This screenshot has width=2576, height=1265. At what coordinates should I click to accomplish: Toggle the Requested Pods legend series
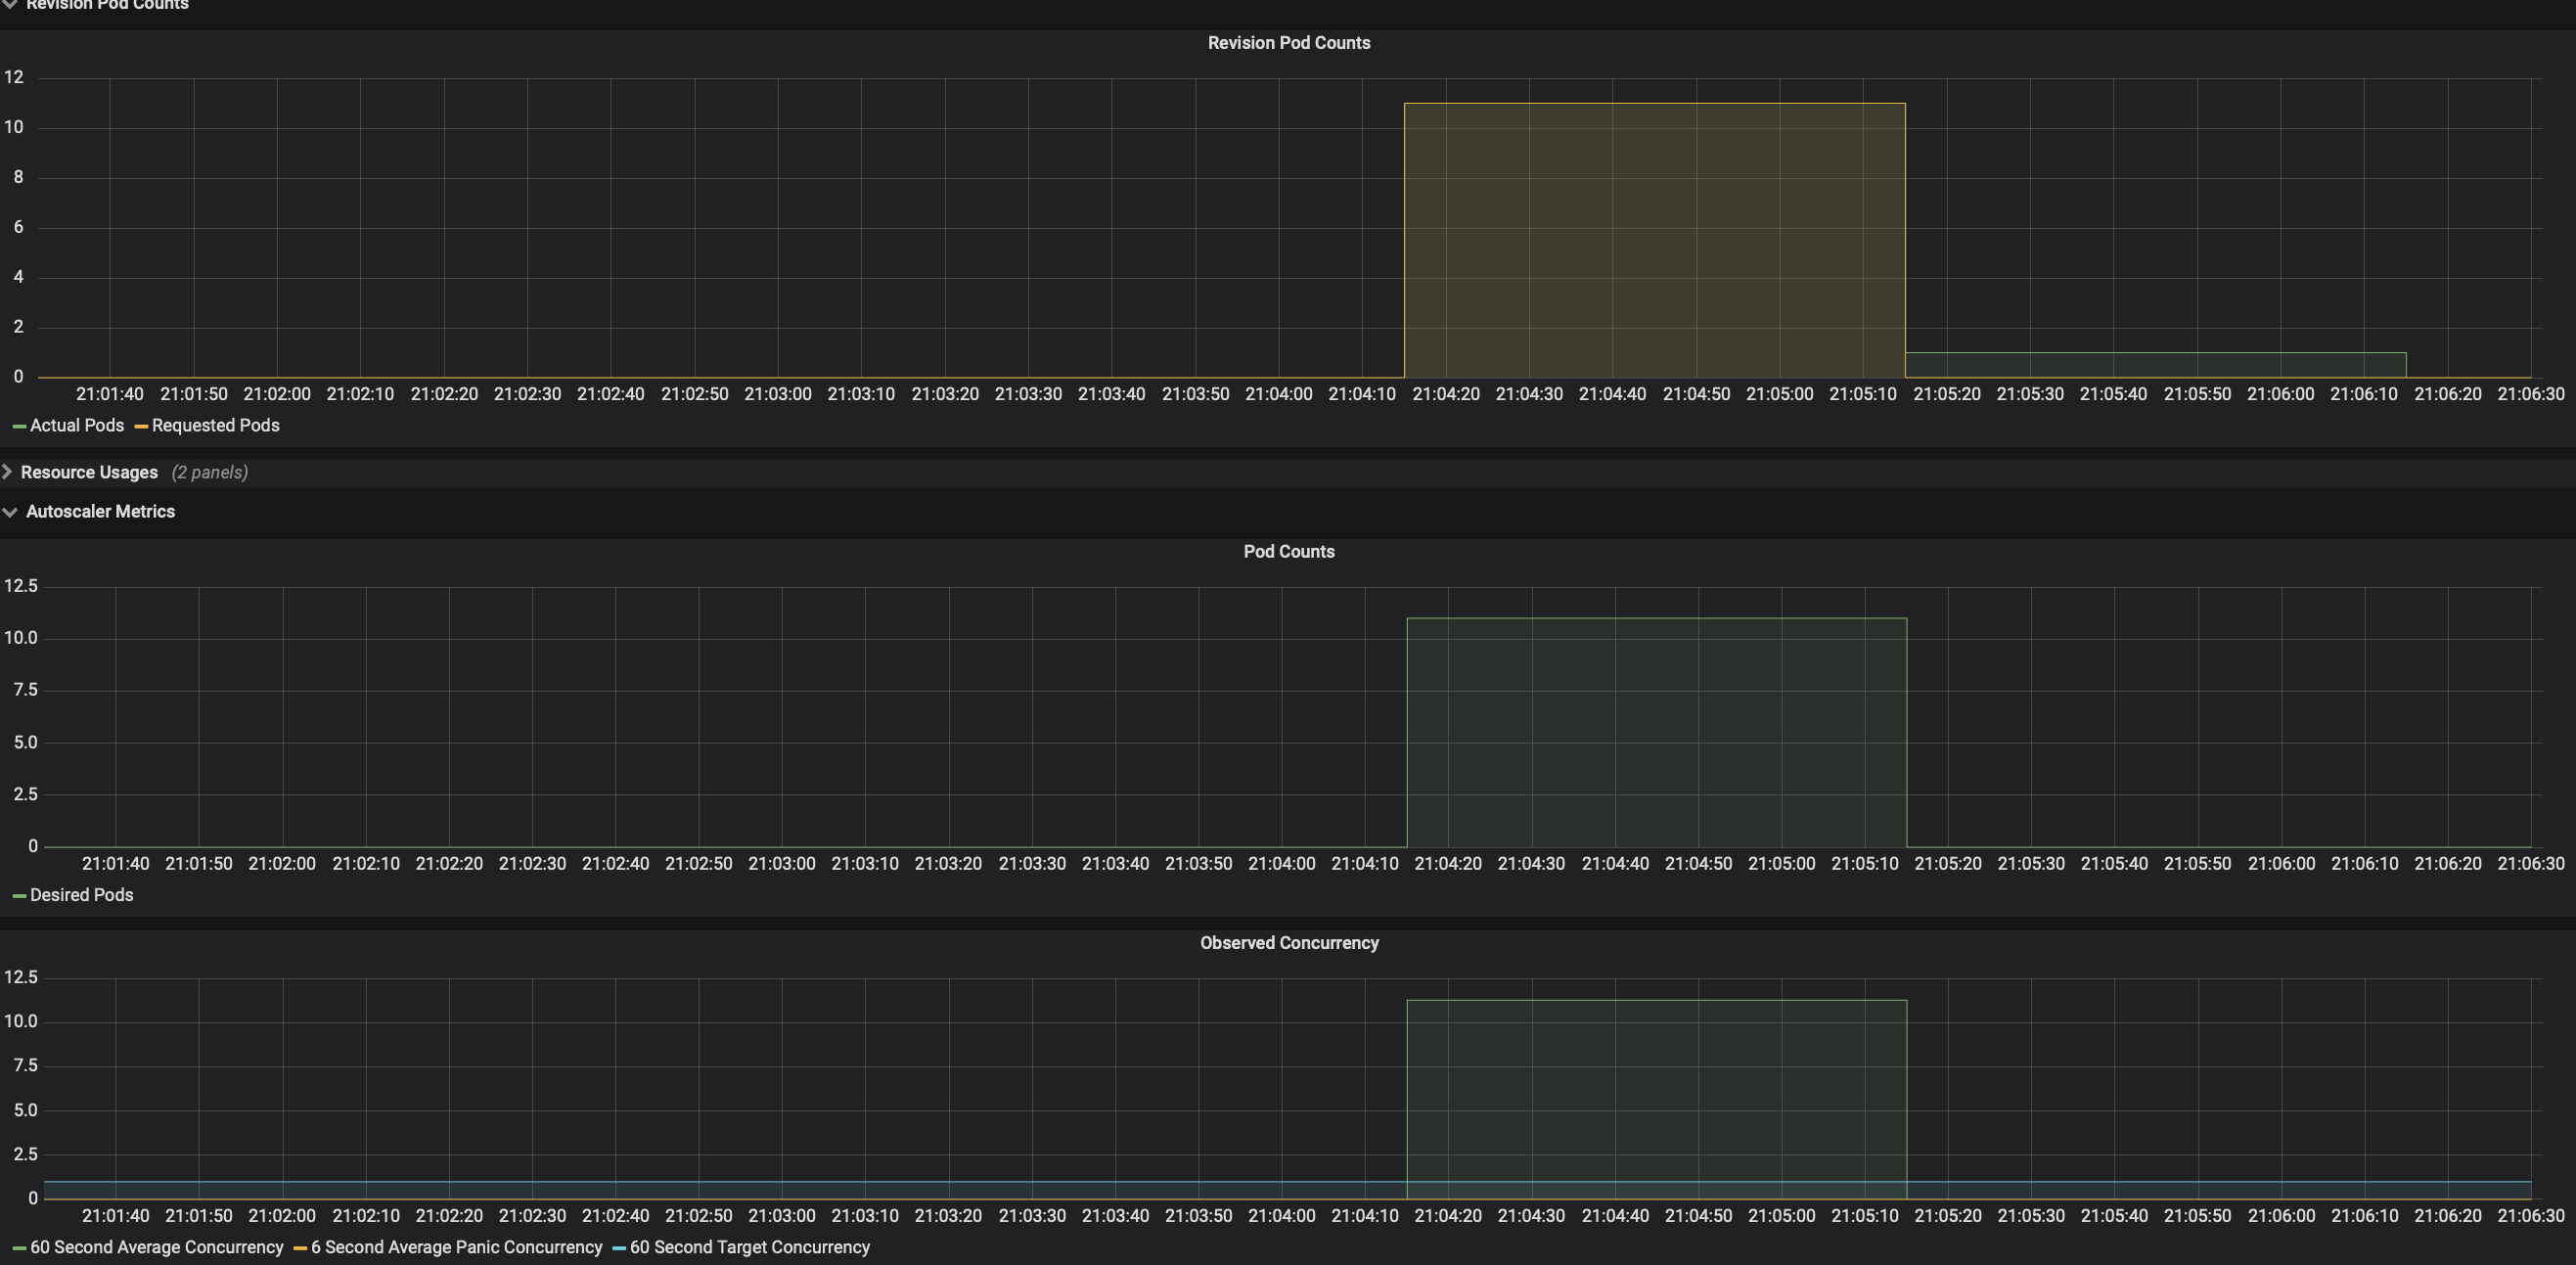[x=215, y=425]
